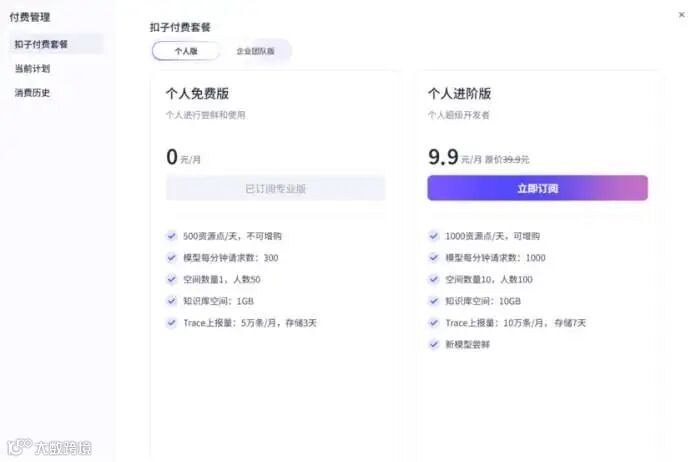Switch to the 企业团队版 tab
This screenshot has width=692, height=462.
pos(255,51)
